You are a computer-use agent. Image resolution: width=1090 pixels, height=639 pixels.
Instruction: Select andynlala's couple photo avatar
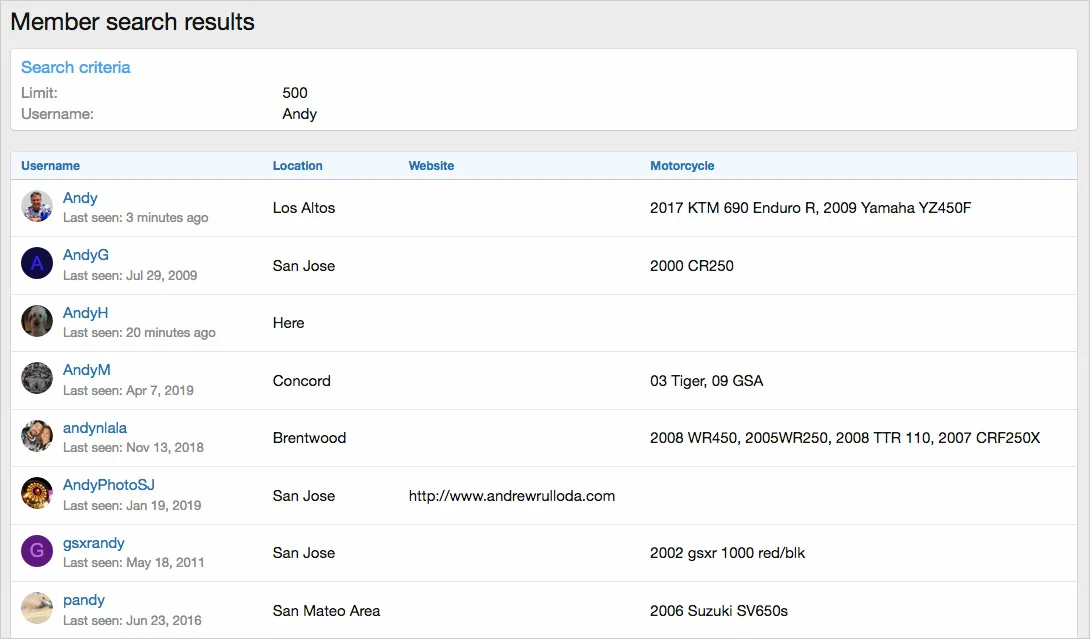(37, 437)
